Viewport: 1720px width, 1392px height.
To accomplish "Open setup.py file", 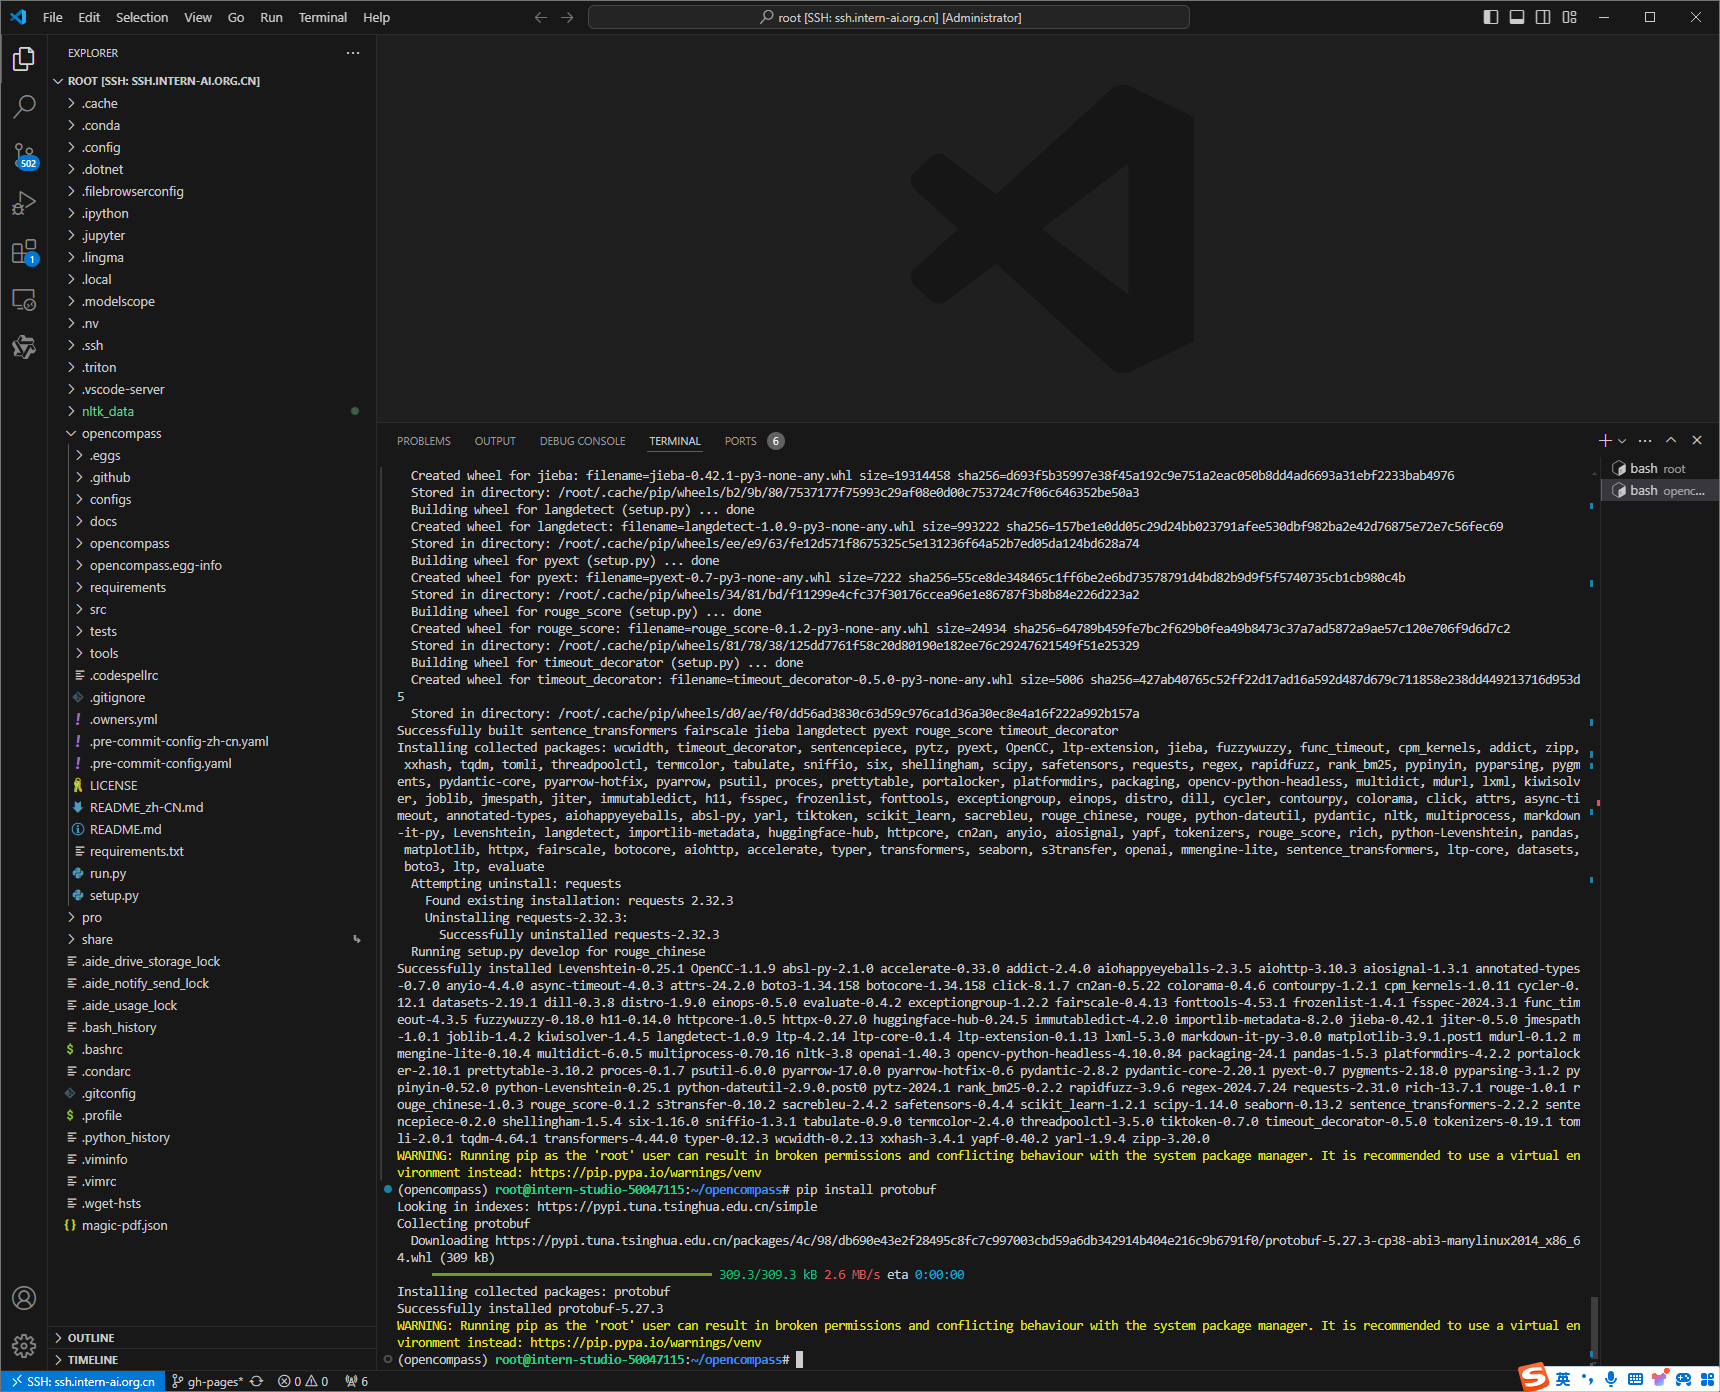I will pyautogui.click(x=212, y=895).
